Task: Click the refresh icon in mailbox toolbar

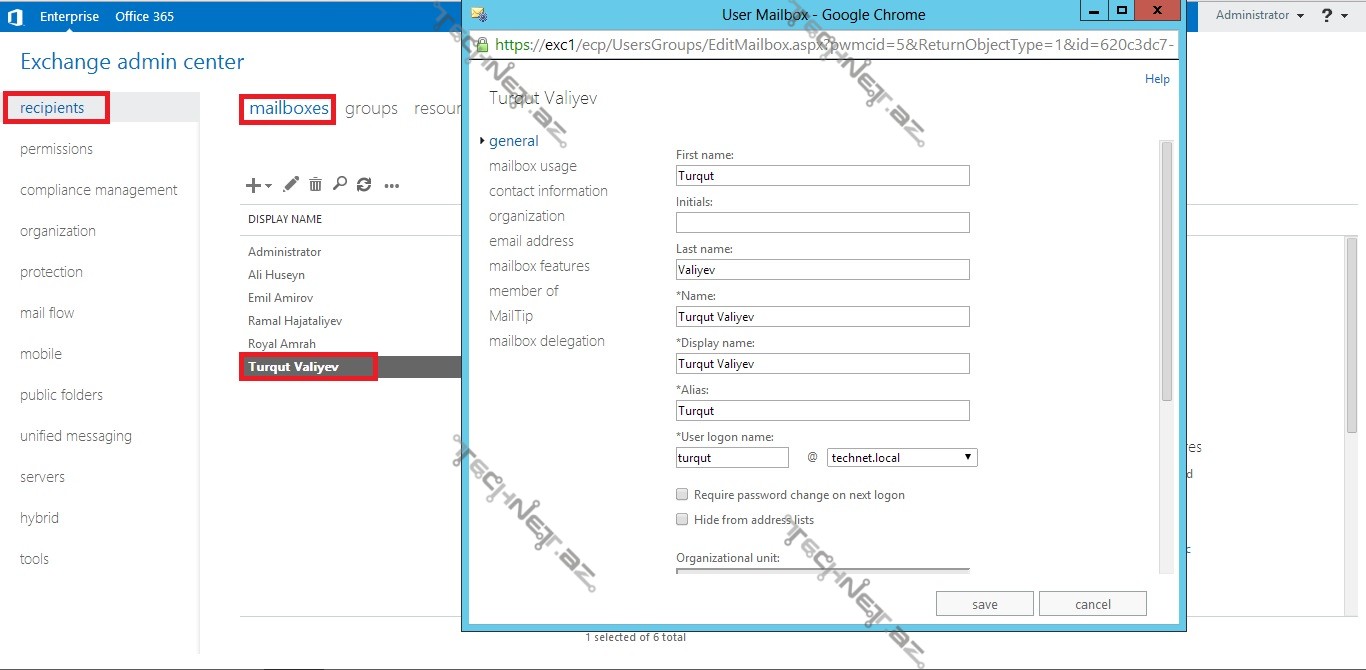Action: coord(364,185)
